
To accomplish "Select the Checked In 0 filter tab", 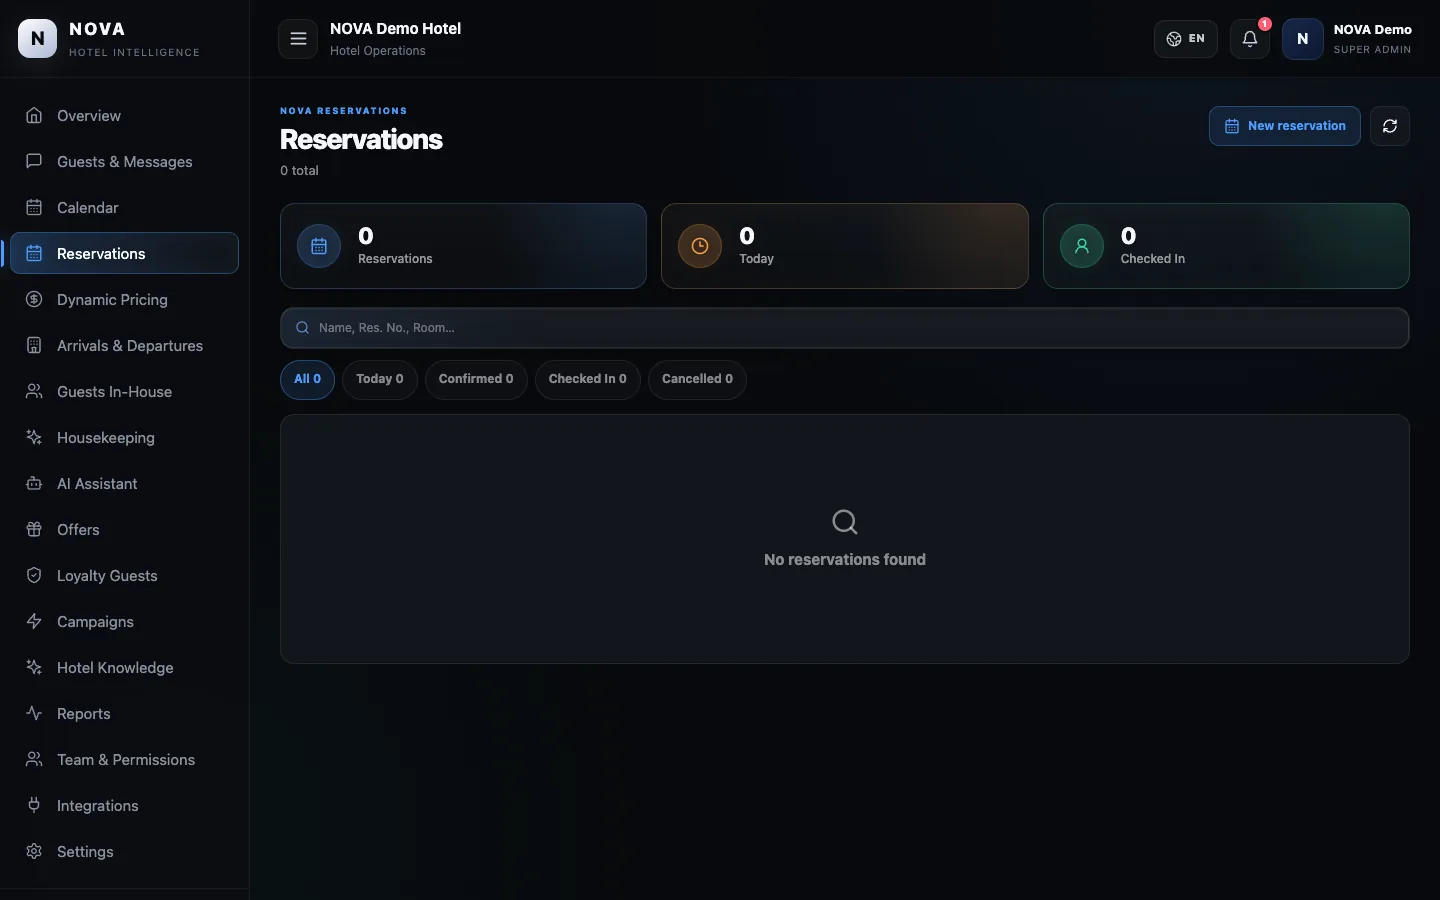I will [588, 380].
